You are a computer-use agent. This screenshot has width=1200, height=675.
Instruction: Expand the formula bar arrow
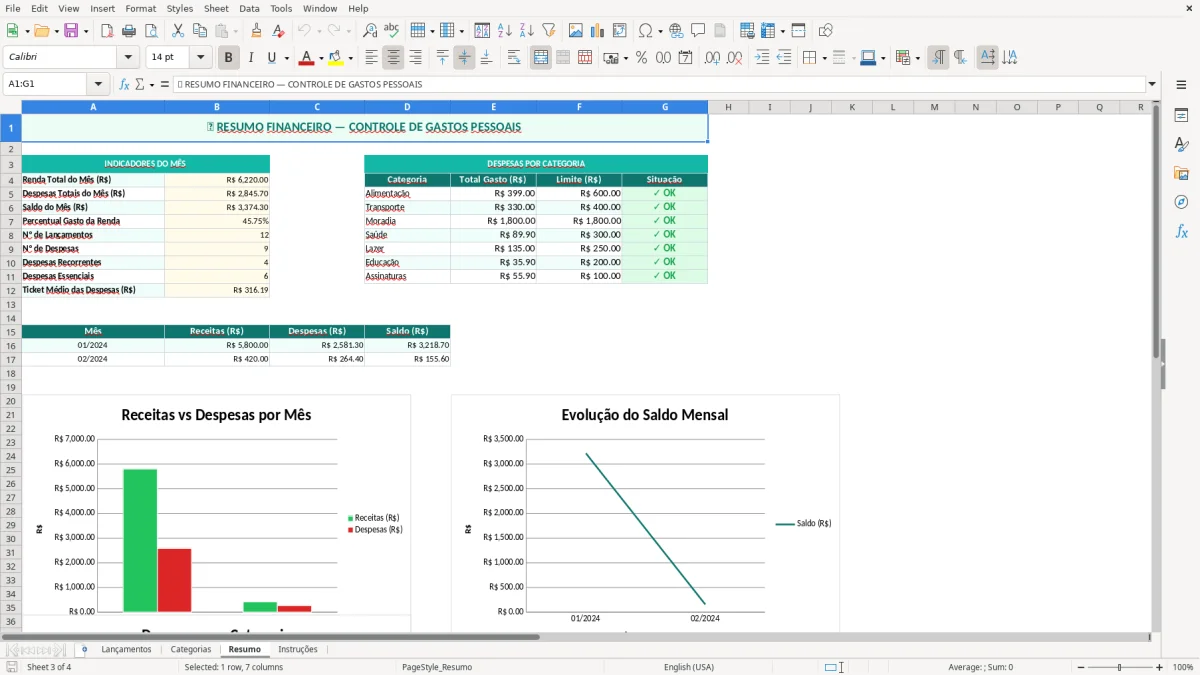[1152, 84]
